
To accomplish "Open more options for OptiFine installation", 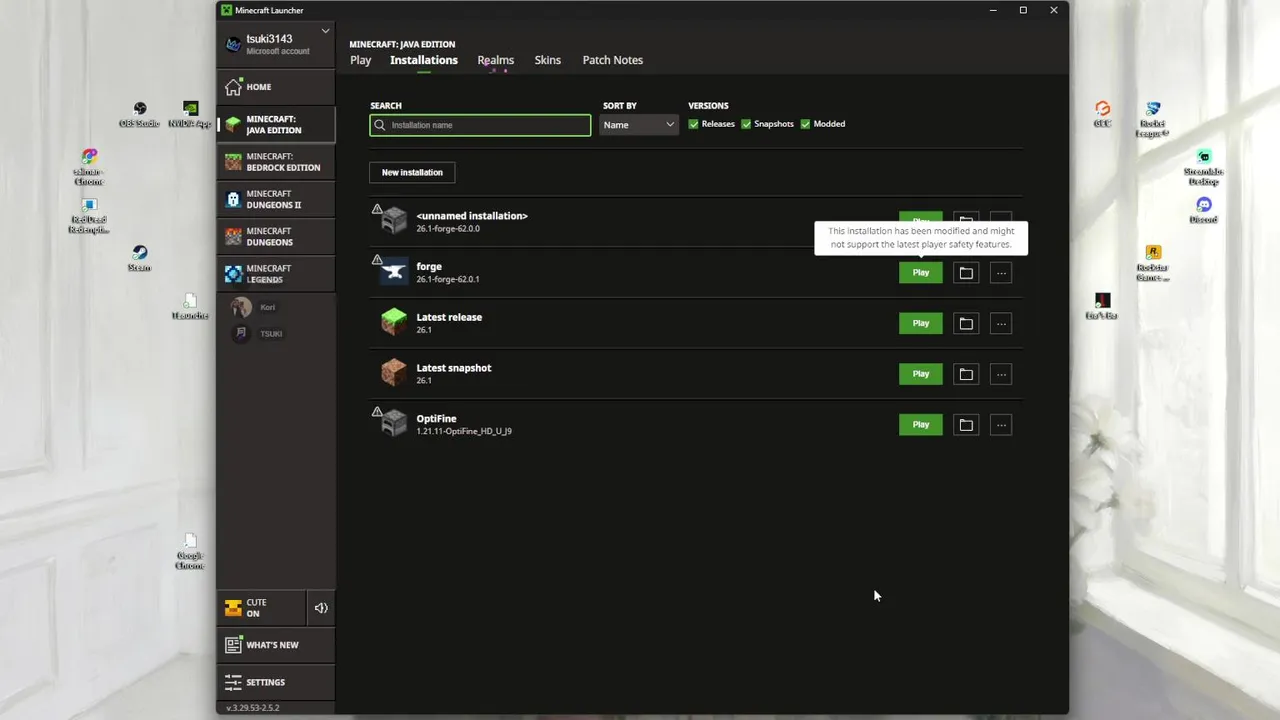I will (x=1001, y=425).
